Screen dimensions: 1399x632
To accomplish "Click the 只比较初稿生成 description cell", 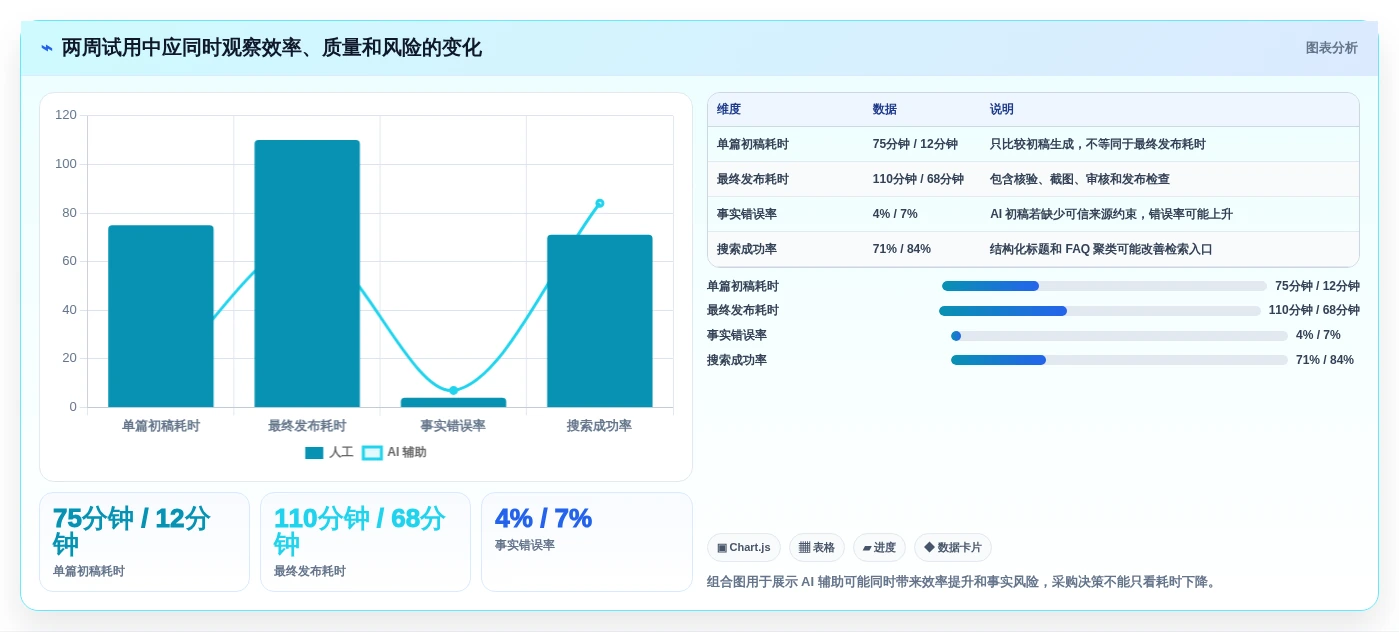I will pyautogui.click(x=1098, y=145).
